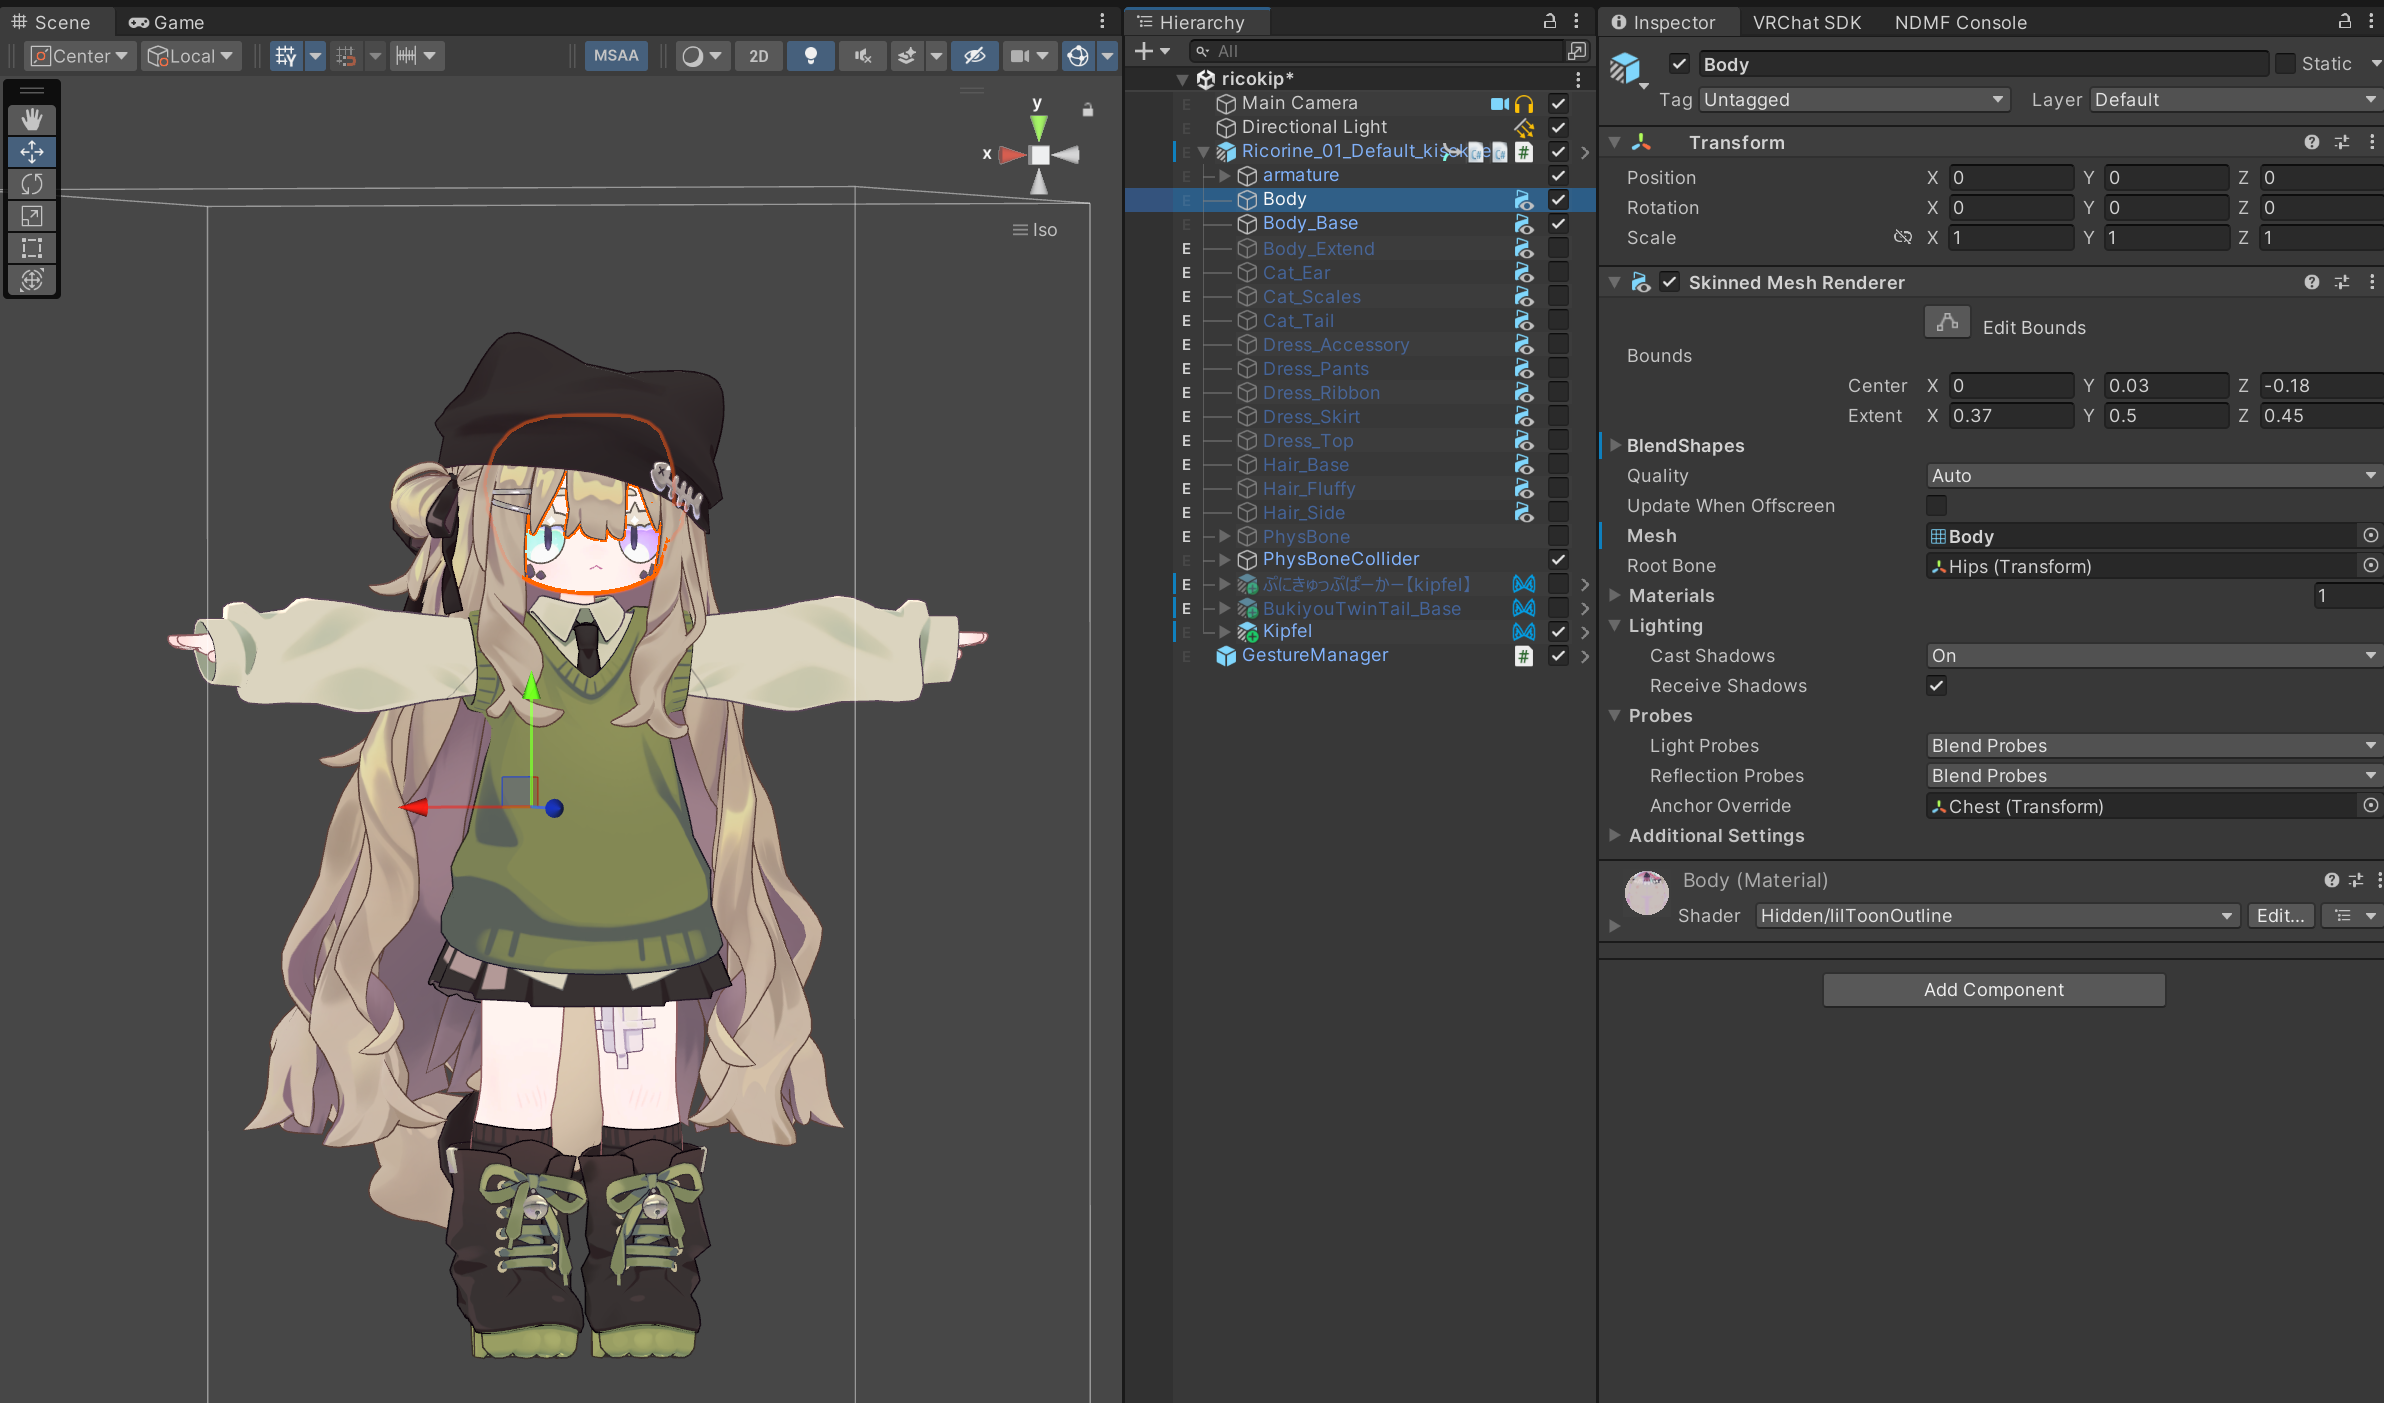Switch to the VRChat SDK tab
Screen dimensions: 2384x1403
[x=1806, y=22]
